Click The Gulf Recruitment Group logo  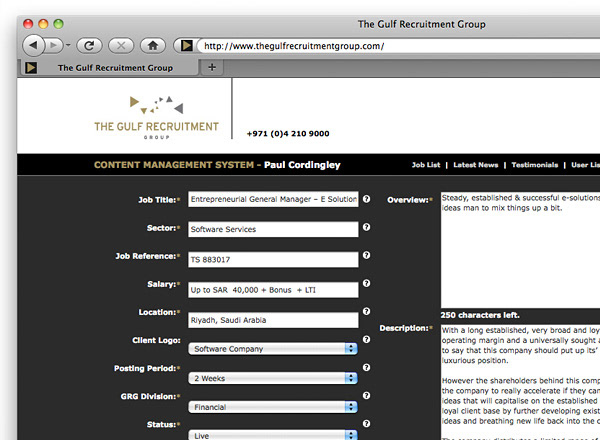coord(157,117)
